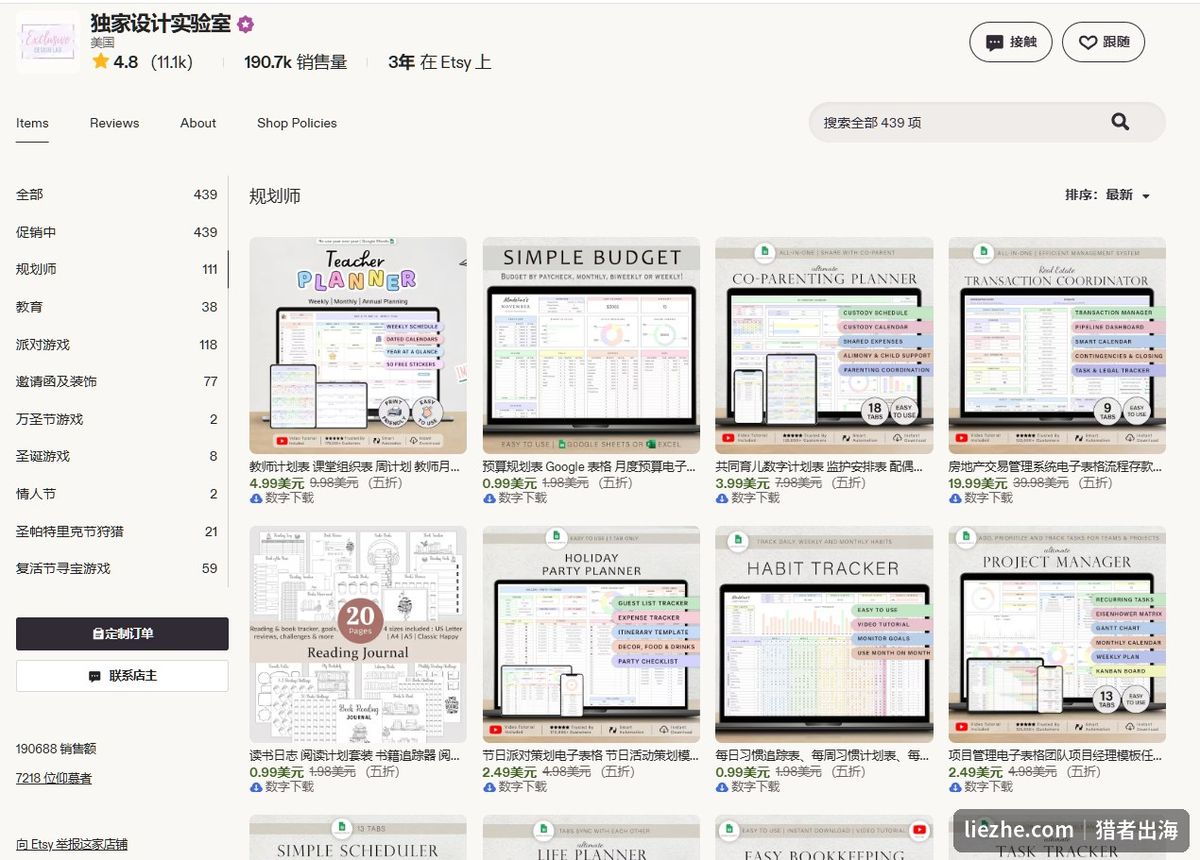Click download icon under Habit Tracker listing
Viewport: 1200px width, 860px height.
(722, 787)
